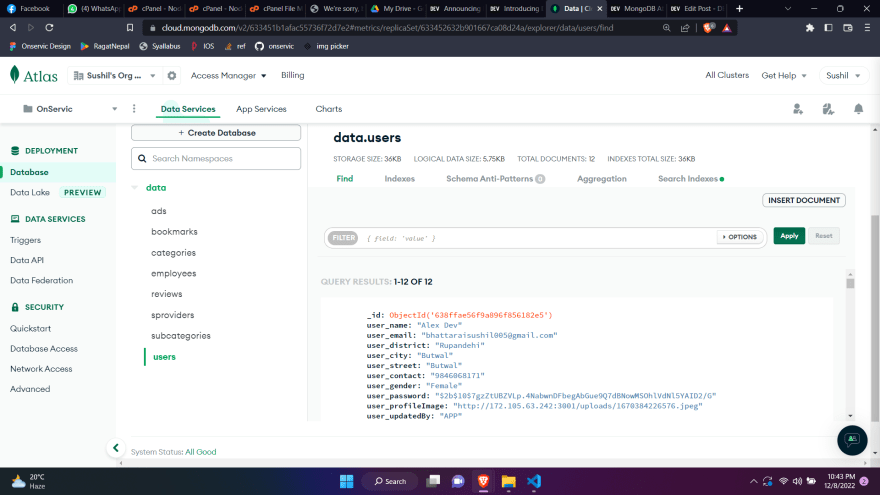This screenshot has height=495, width=880.
Task: Open Brave Shields lion icon
Action: click(708, 28)
